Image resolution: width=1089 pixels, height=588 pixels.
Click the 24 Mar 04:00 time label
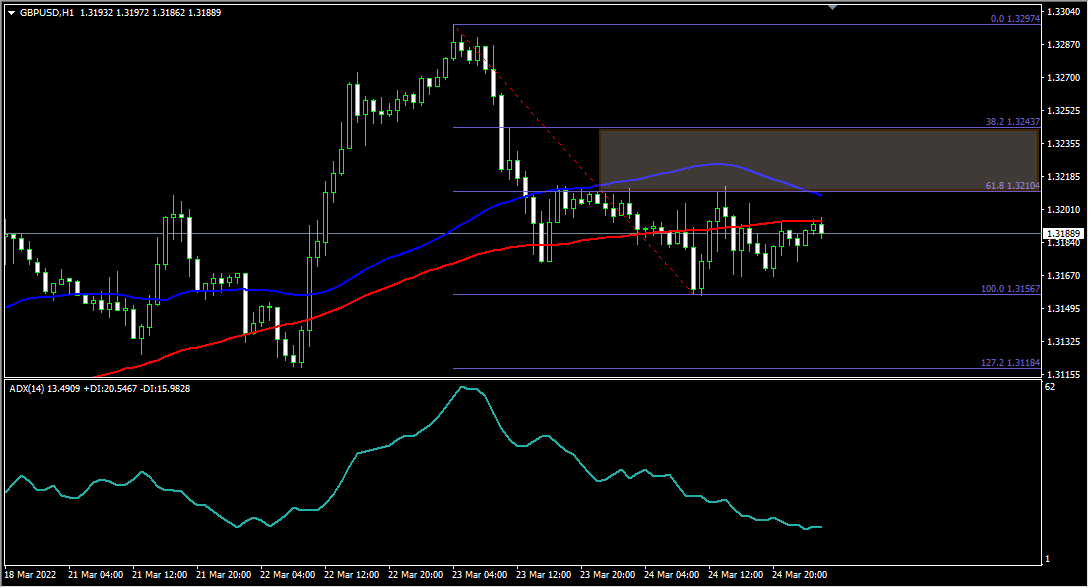(672, 575)
